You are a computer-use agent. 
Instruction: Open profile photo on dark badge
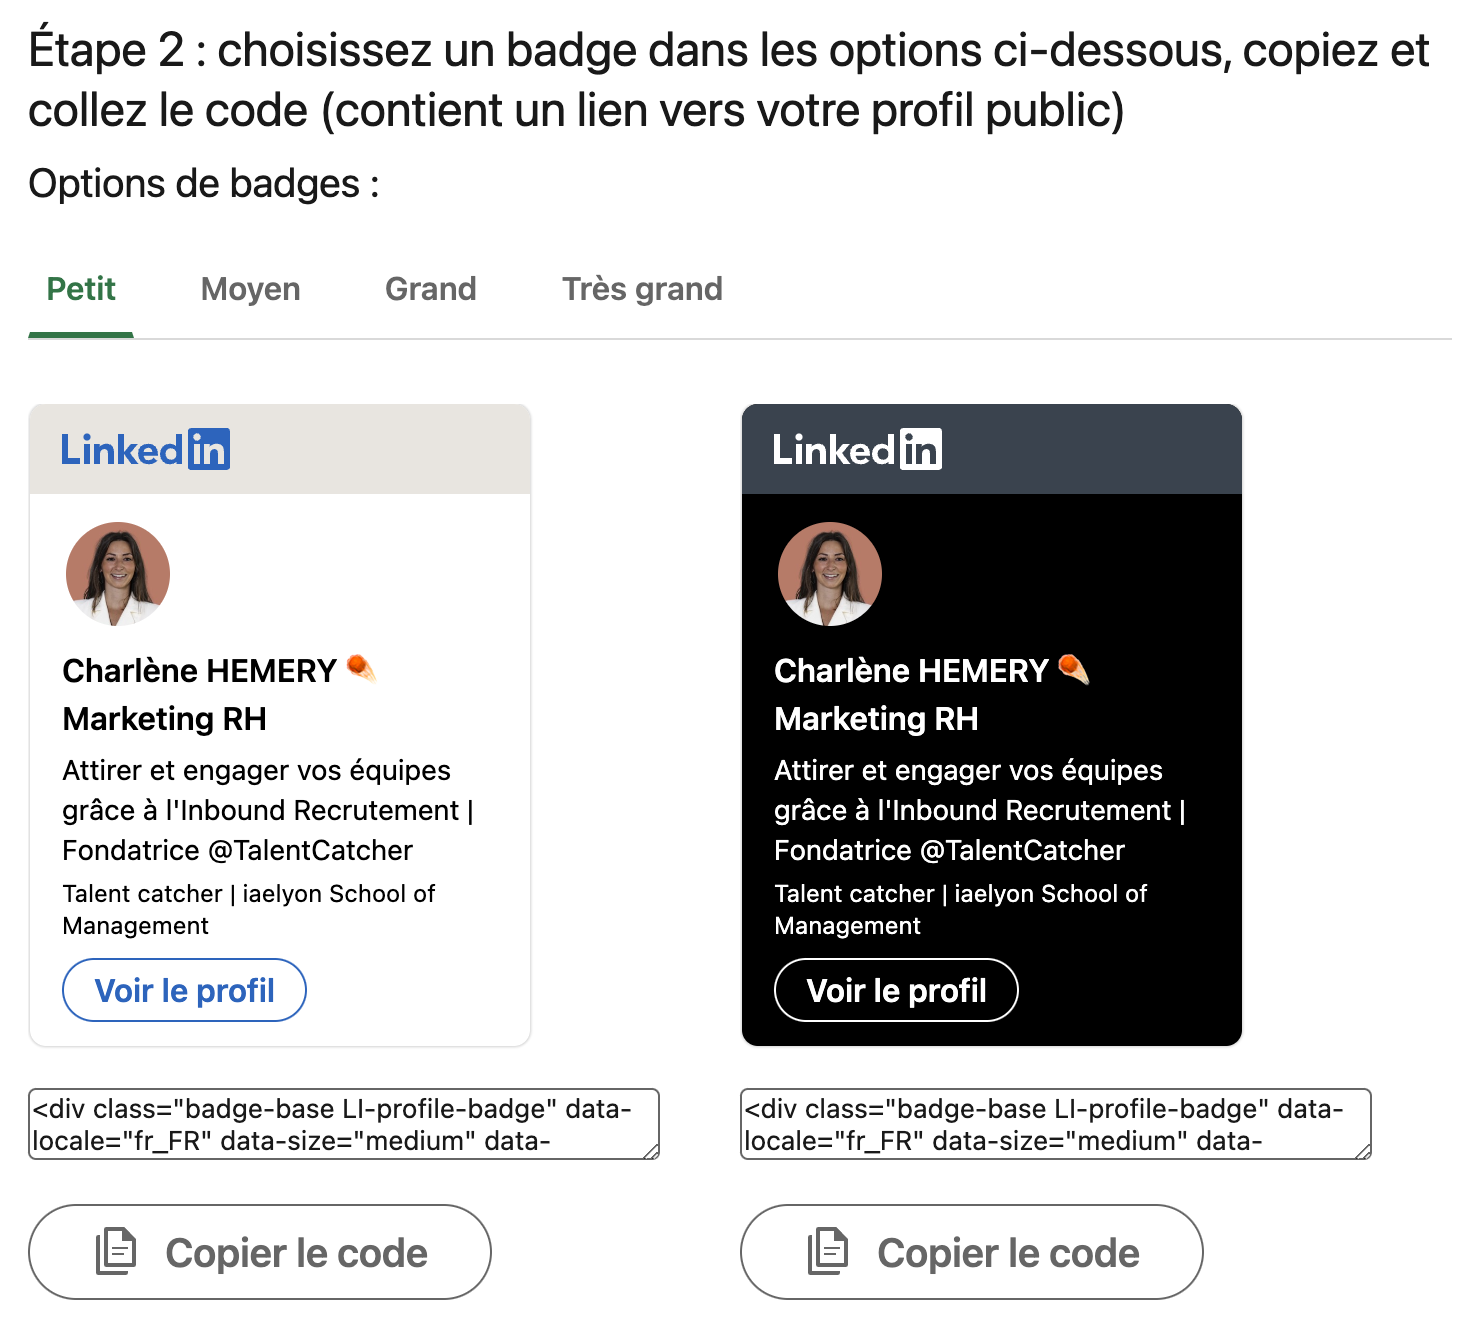click(830, 574)
